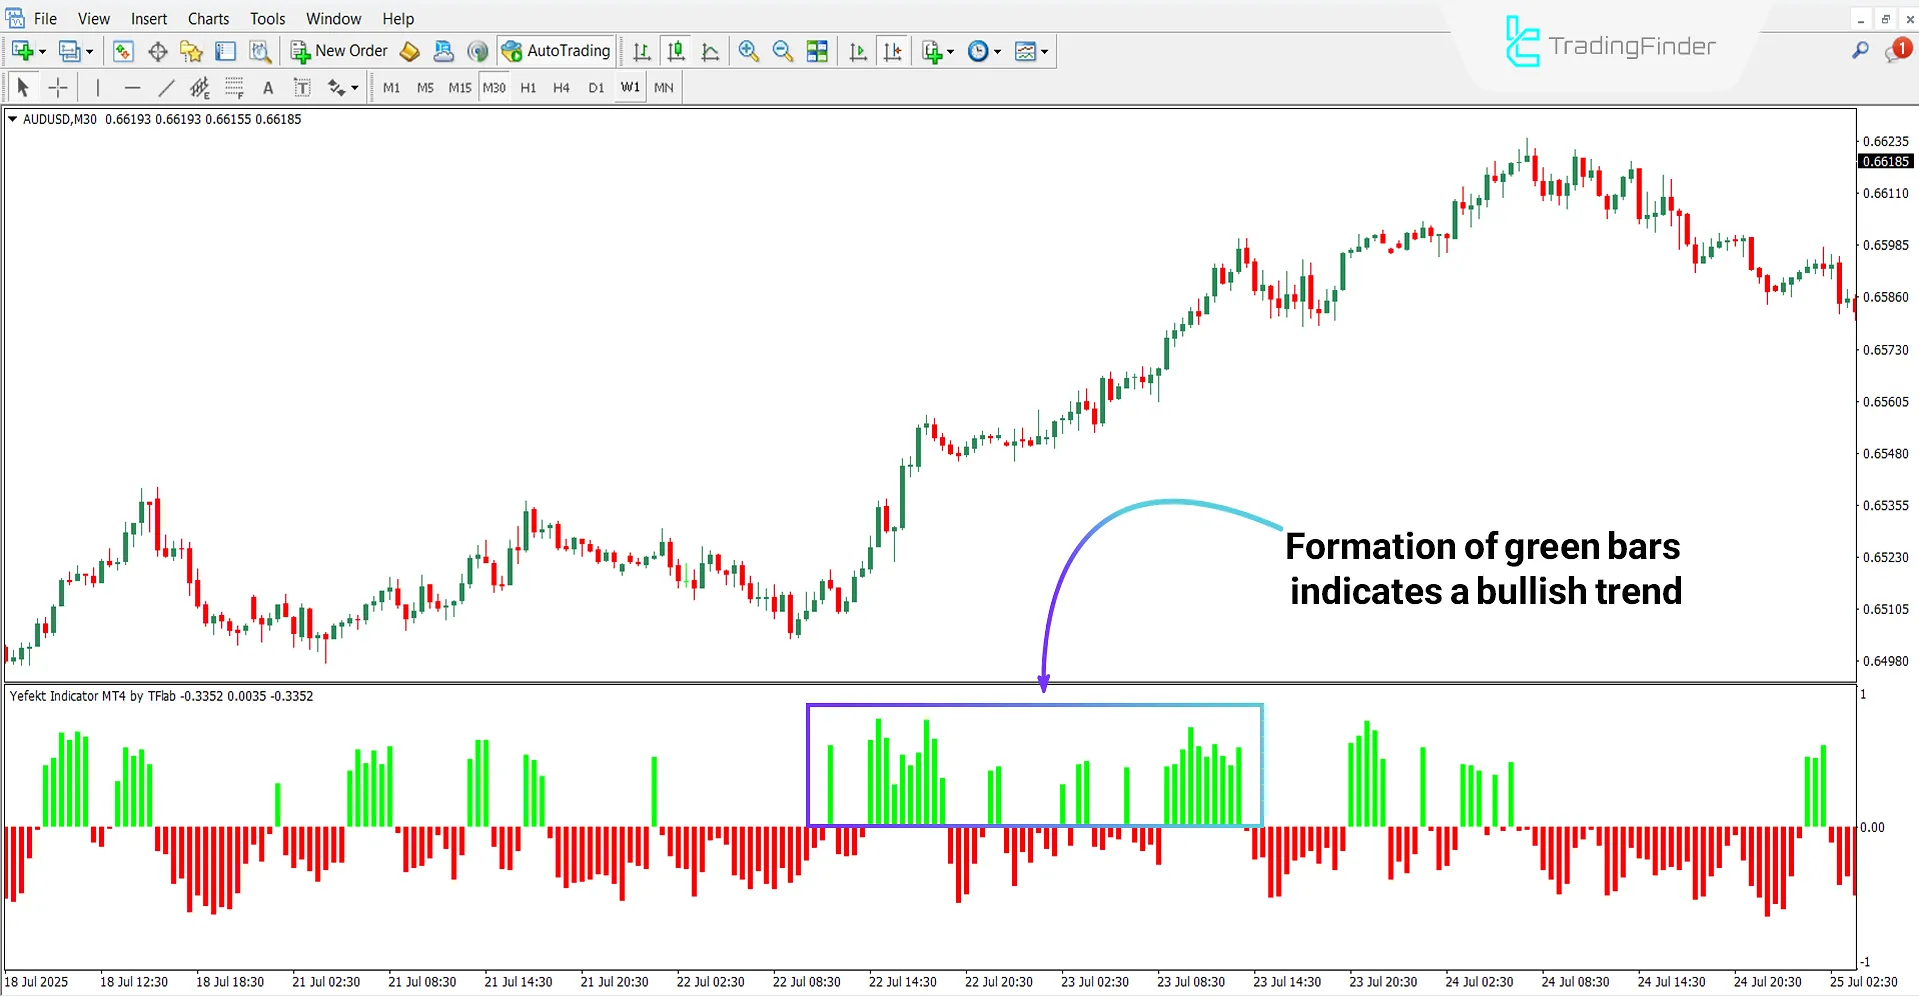Draw a vertical line on the chart

click(x=98, y=87)
